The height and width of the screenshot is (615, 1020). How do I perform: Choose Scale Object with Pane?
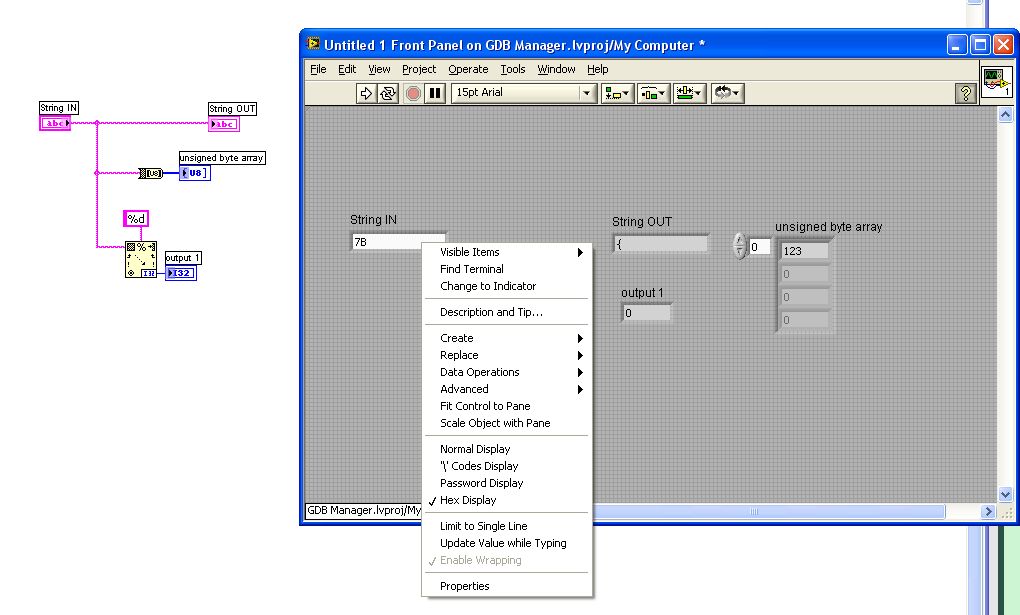(x=507, y=422)
